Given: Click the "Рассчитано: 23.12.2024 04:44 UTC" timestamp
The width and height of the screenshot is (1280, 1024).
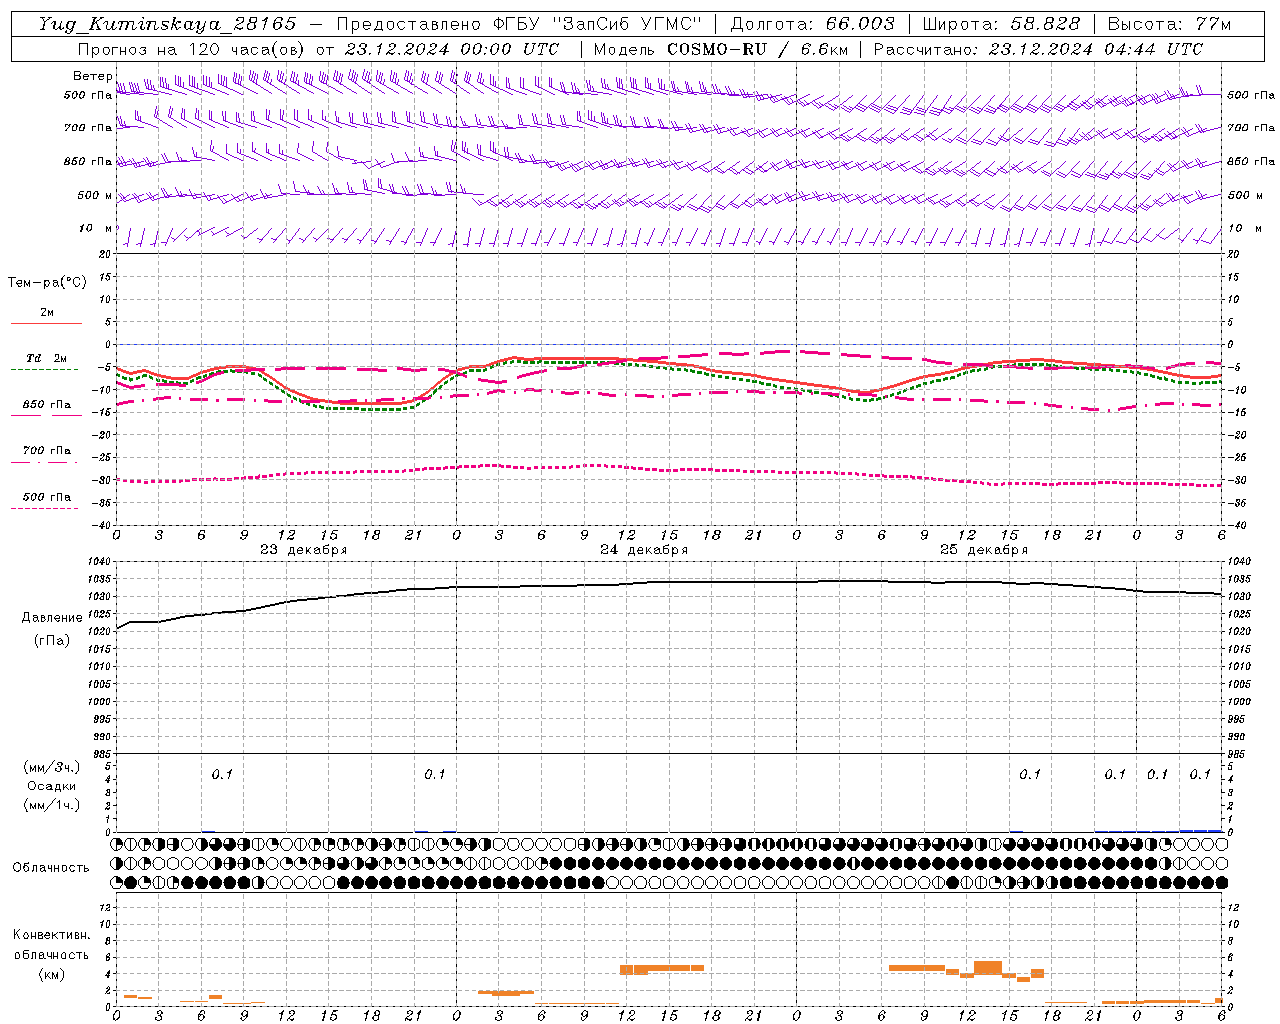Looking at the screenshot, I should (1038, 49).
